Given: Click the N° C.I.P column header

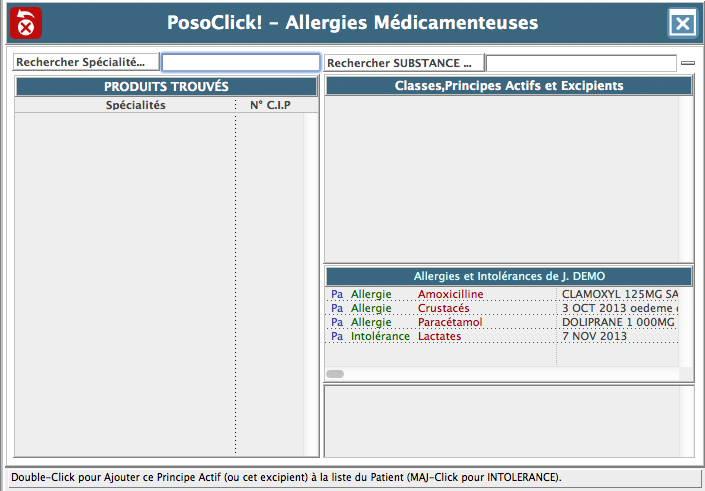Looking at the screenshot, I should (x=270, y=105).
